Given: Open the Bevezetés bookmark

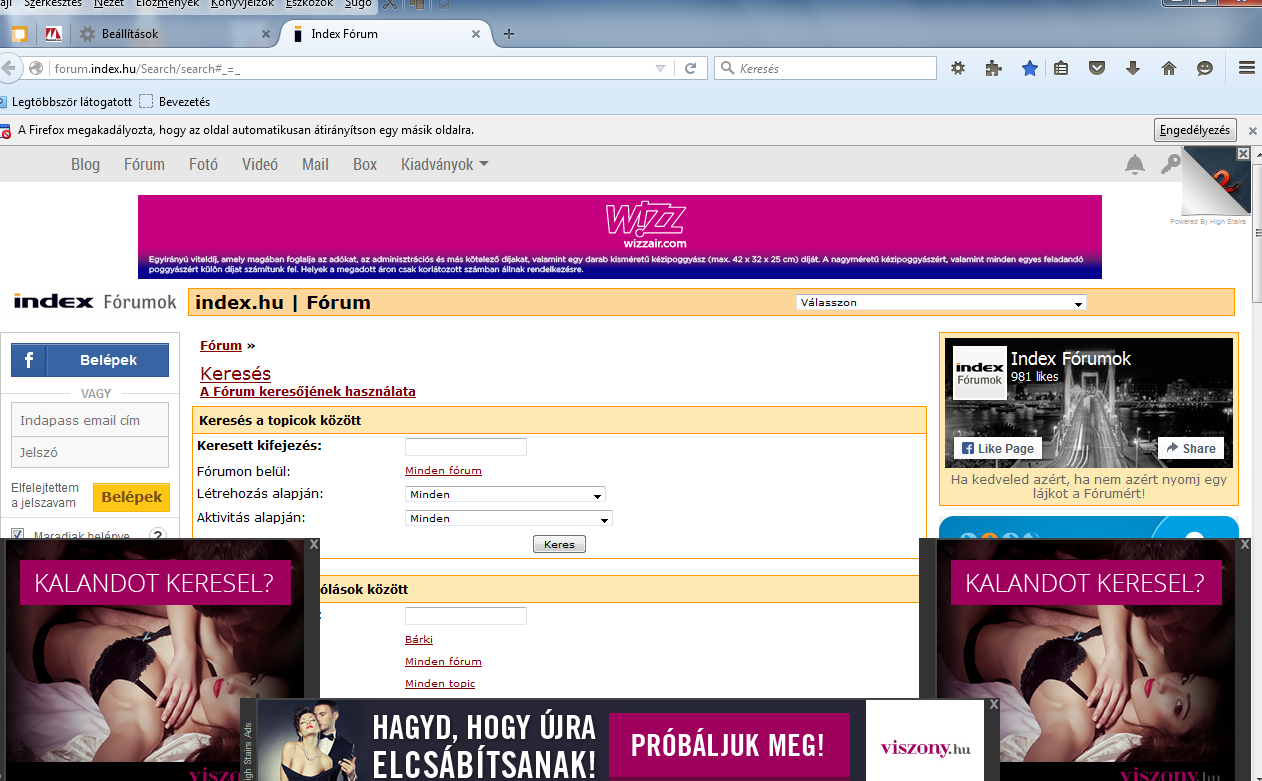Looking at the screenshot, I should (x=175, y=101).
